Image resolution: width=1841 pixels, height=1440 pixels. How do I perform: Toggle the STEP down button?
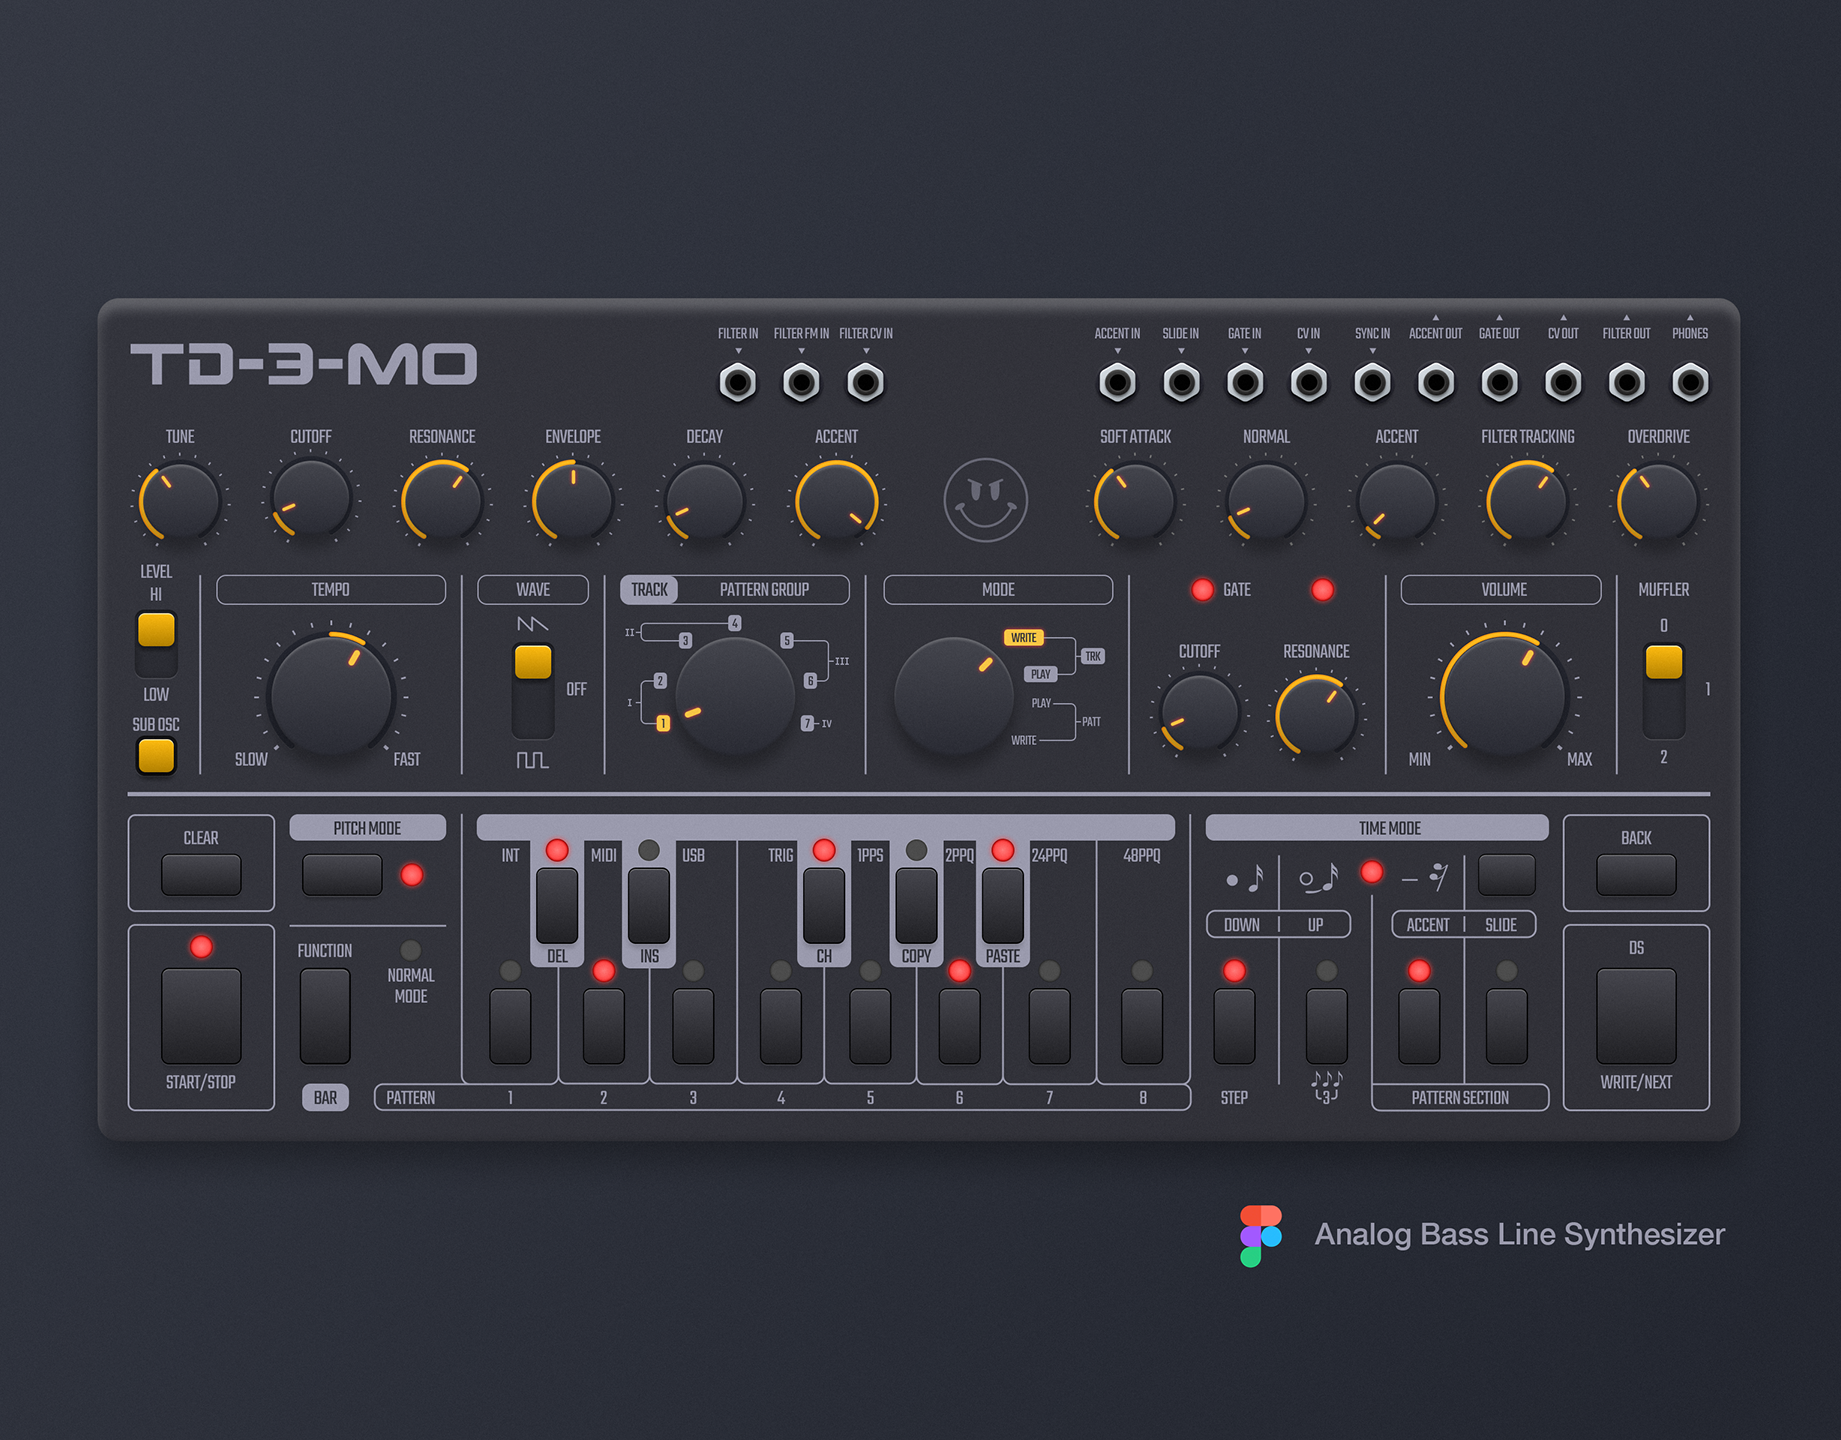point(1234,1026)
